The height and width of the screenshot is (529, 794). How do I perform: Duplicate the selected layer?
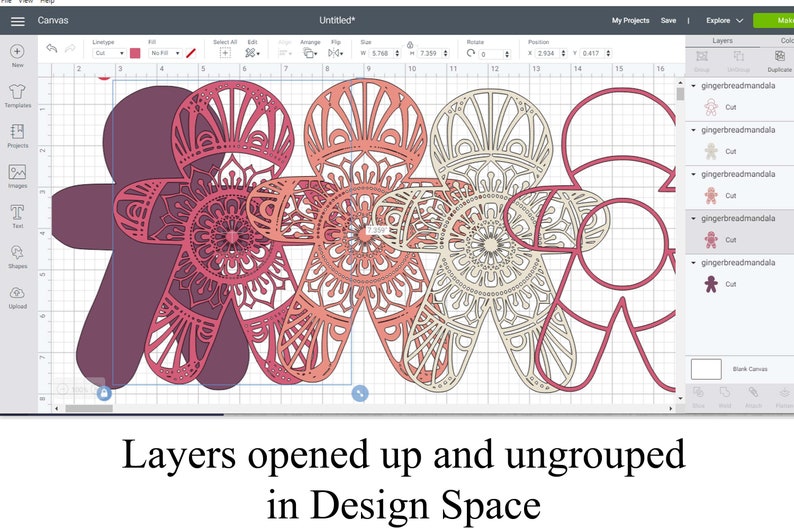click(780, 60)
